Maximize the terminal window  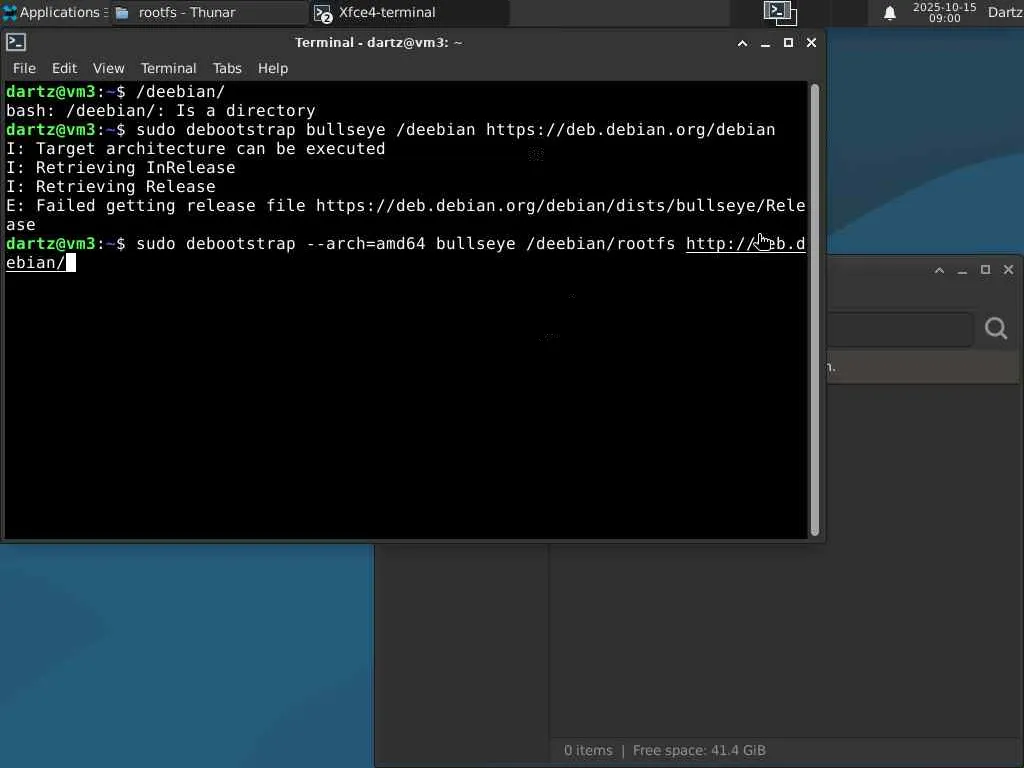(x=788, y=42)
